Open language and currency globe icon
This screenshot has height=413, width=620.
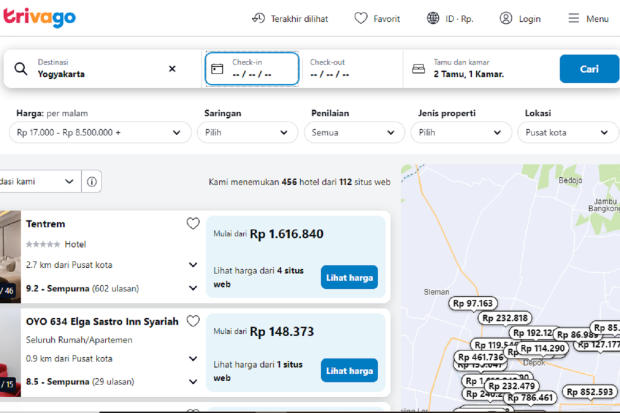[x=433, y=18]
